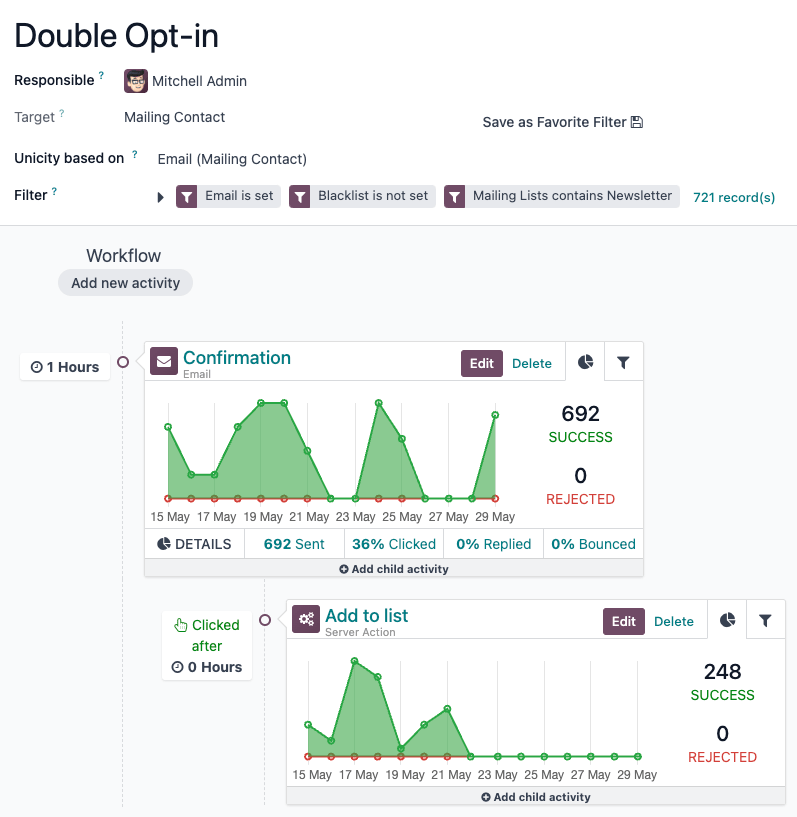Open the 721 record(s) link
The image size is (797, 817).
point(734,197)
